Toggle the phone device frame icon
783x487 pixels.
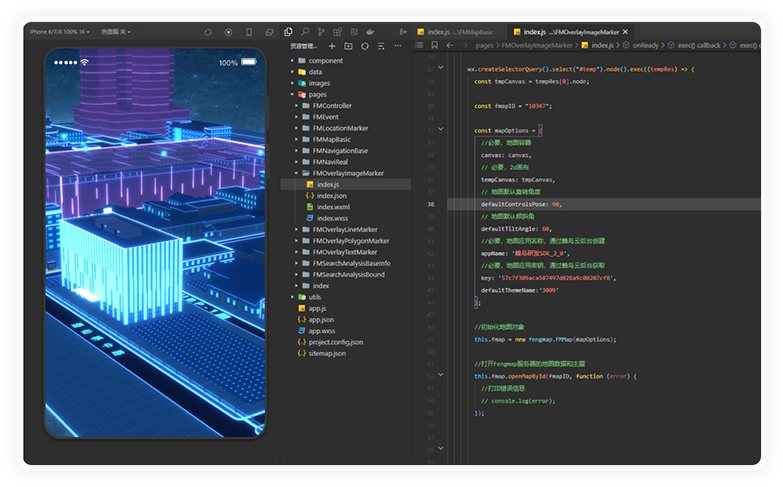[x=248, y=32]
